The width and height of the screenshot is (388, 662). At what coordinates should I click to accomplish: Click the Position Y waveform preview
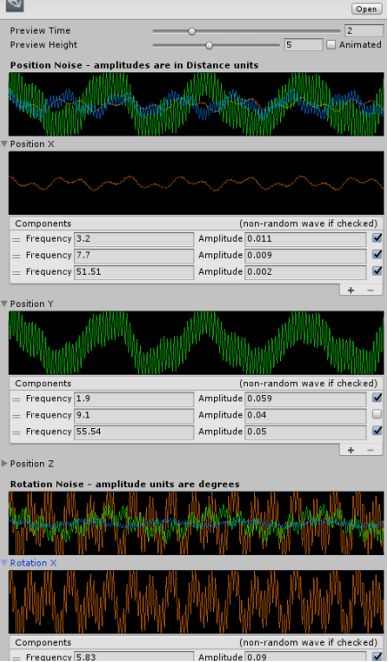[x=196, y=343]
